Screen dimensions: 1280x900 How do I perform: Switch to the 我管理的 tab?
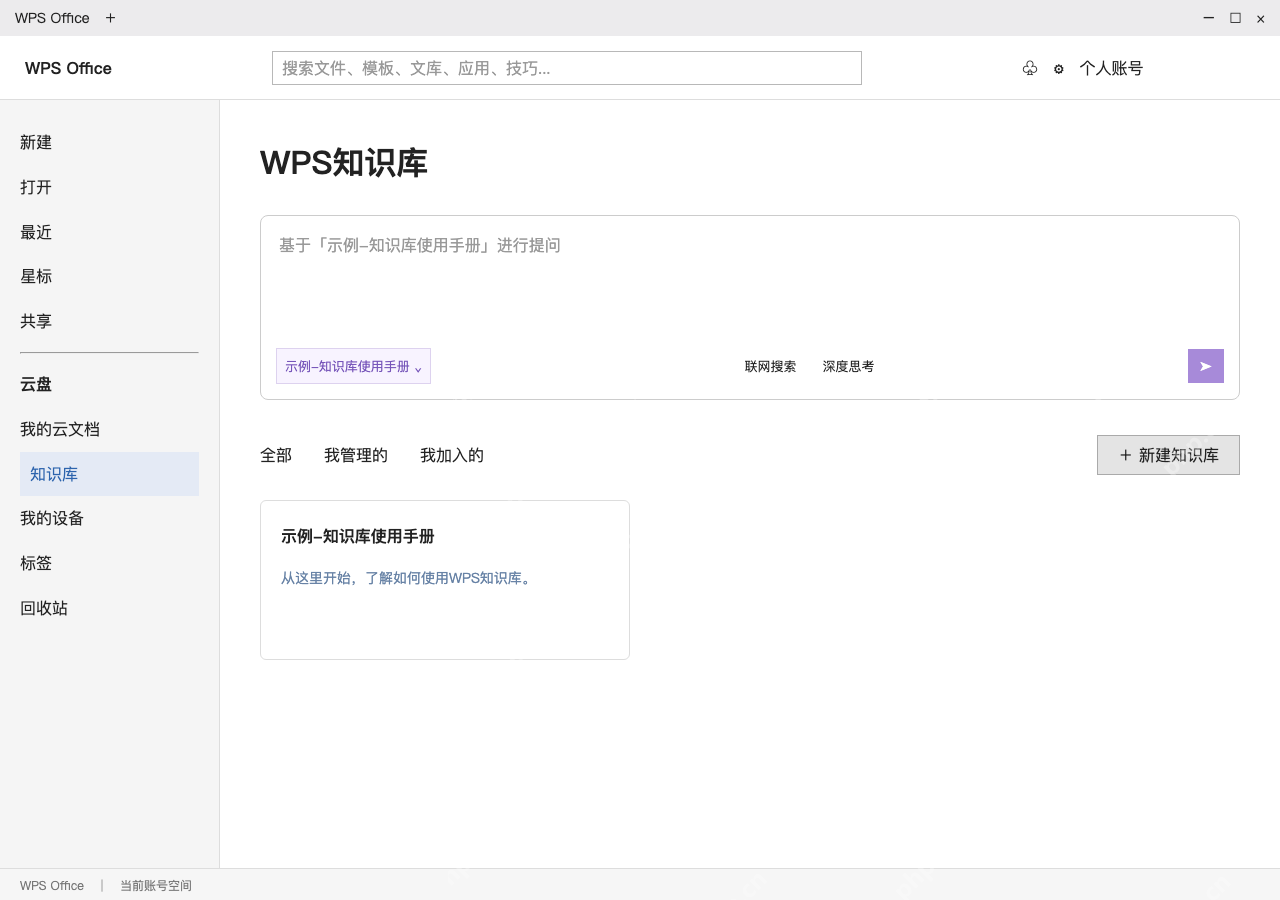[356, 455]
